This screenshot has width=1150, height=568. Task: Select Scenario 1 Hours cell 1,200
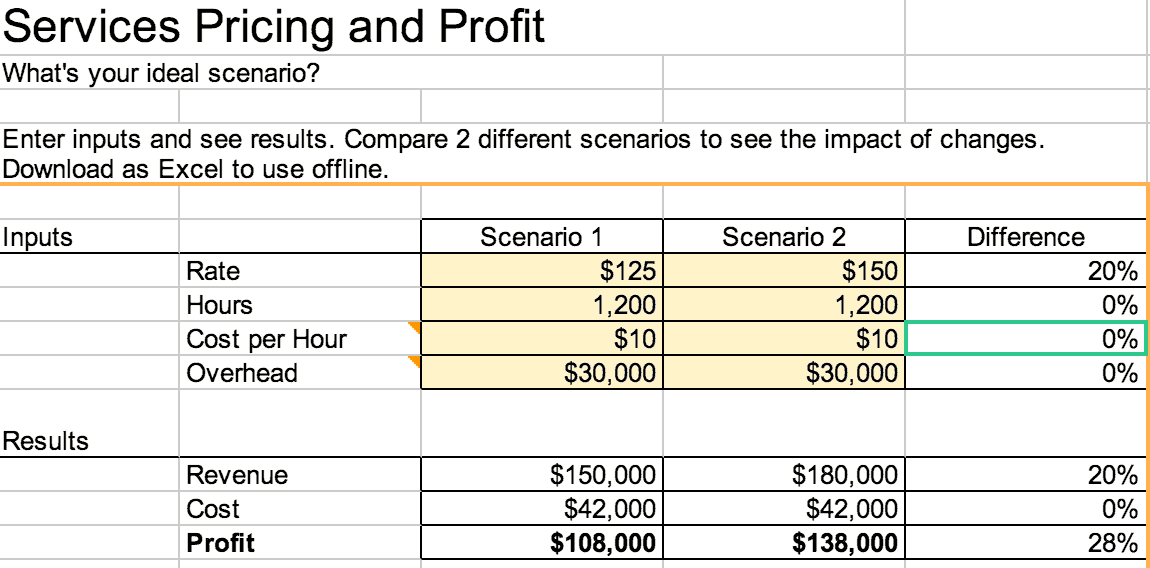coord(542,305)
